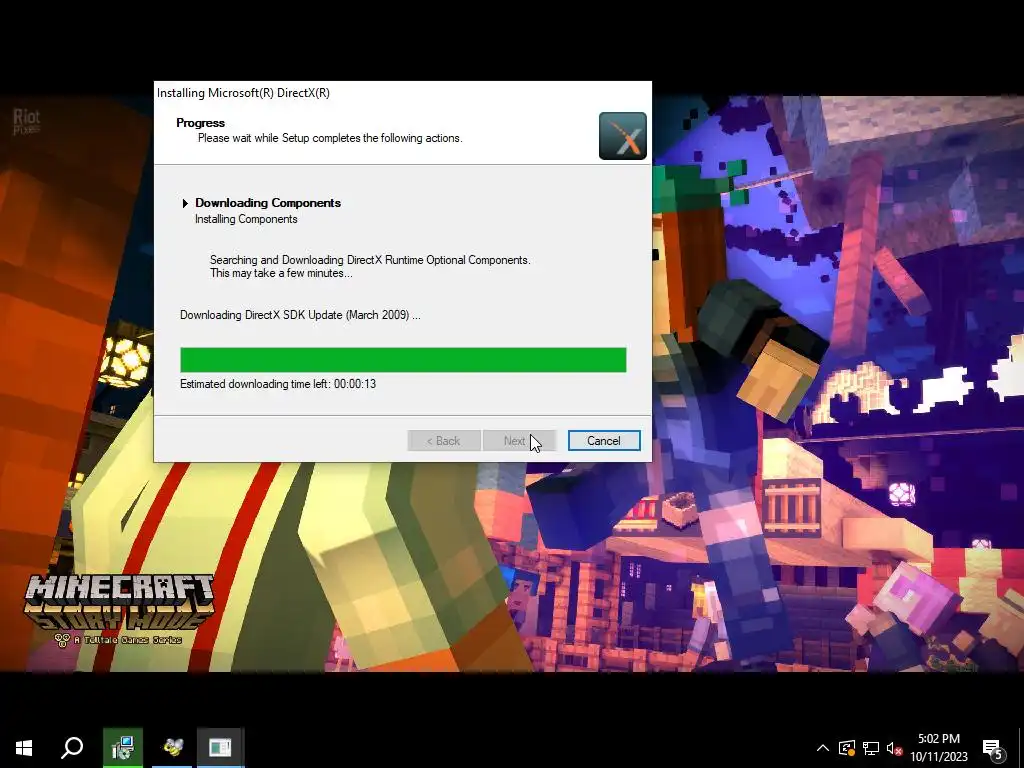Click the disabled Next button
The height and width of the screenshot is (768, 1024).
point(519,441)
